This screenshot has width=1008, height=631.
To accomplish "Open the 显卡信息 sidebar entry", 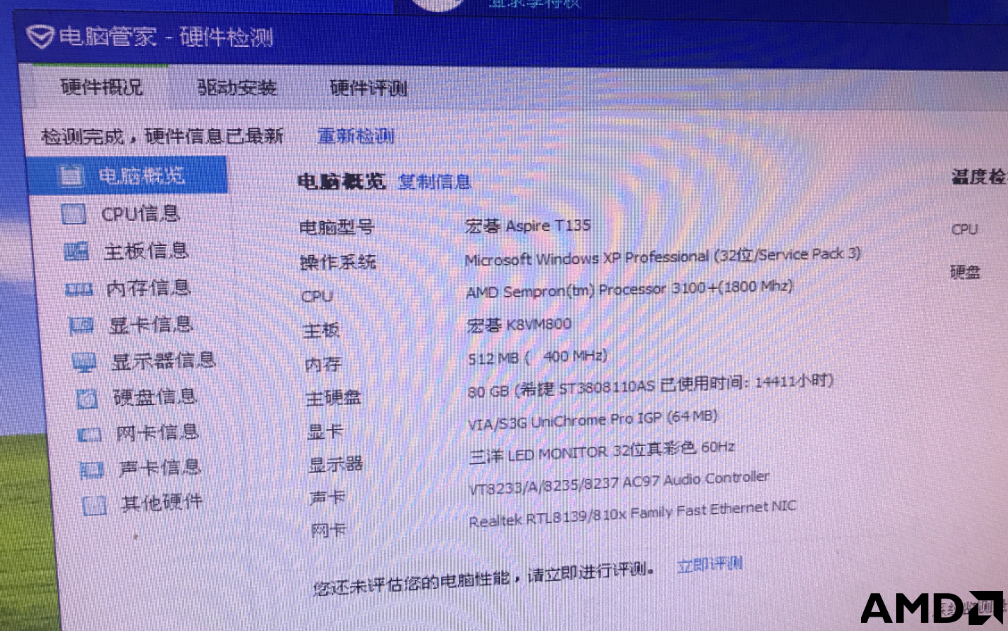I will pos(151,324).
